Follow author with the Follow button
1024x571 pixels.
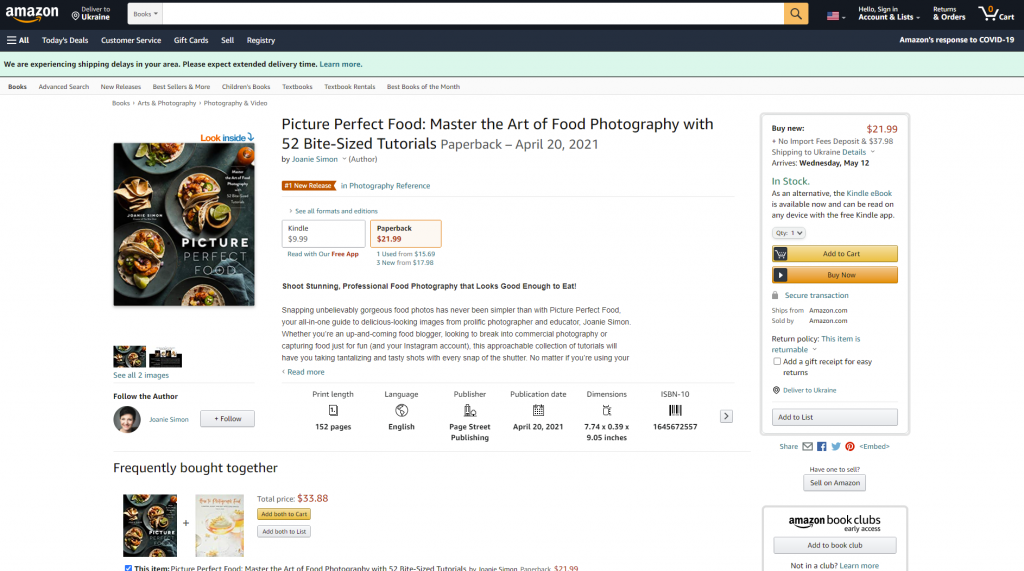[x=227, y=419]
